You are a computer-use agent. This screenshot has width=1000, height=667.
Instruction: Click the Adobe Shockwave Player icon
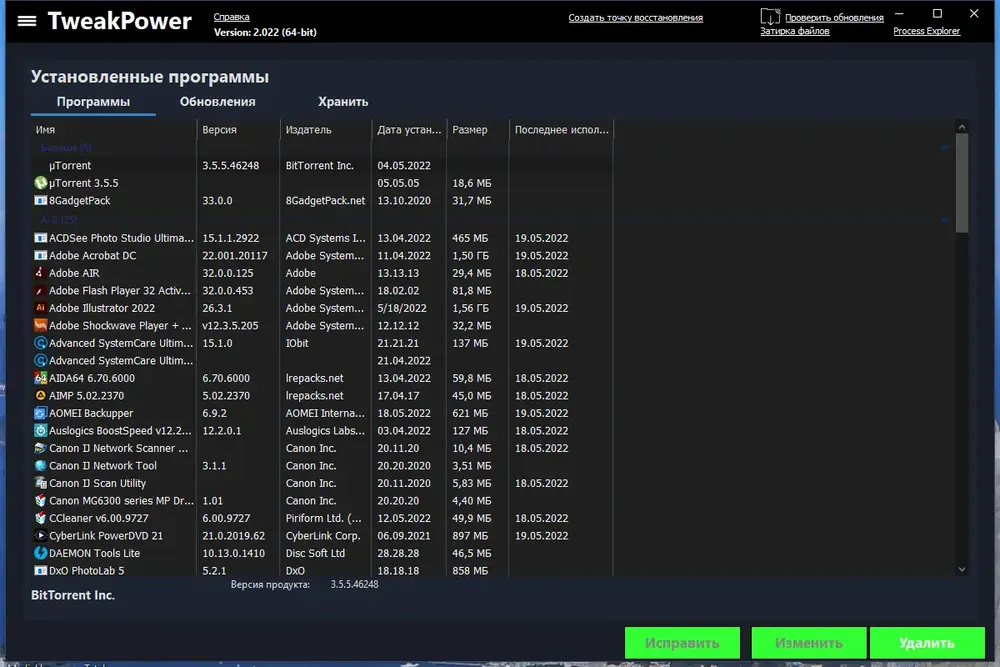coord(40,325)
